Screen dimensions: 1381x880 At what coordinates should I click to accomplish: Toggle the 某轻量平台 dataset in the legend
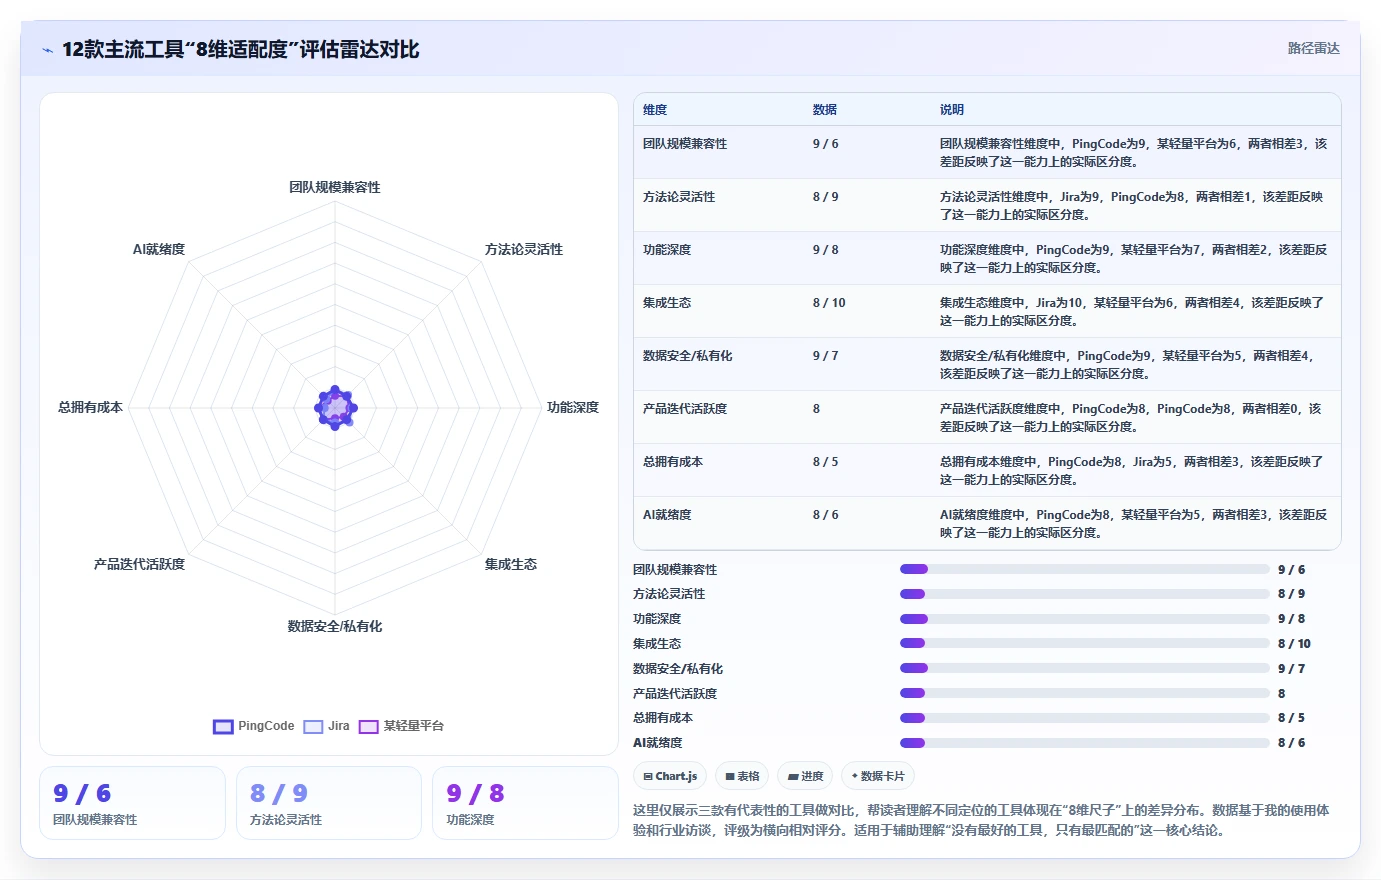(401, 726)
